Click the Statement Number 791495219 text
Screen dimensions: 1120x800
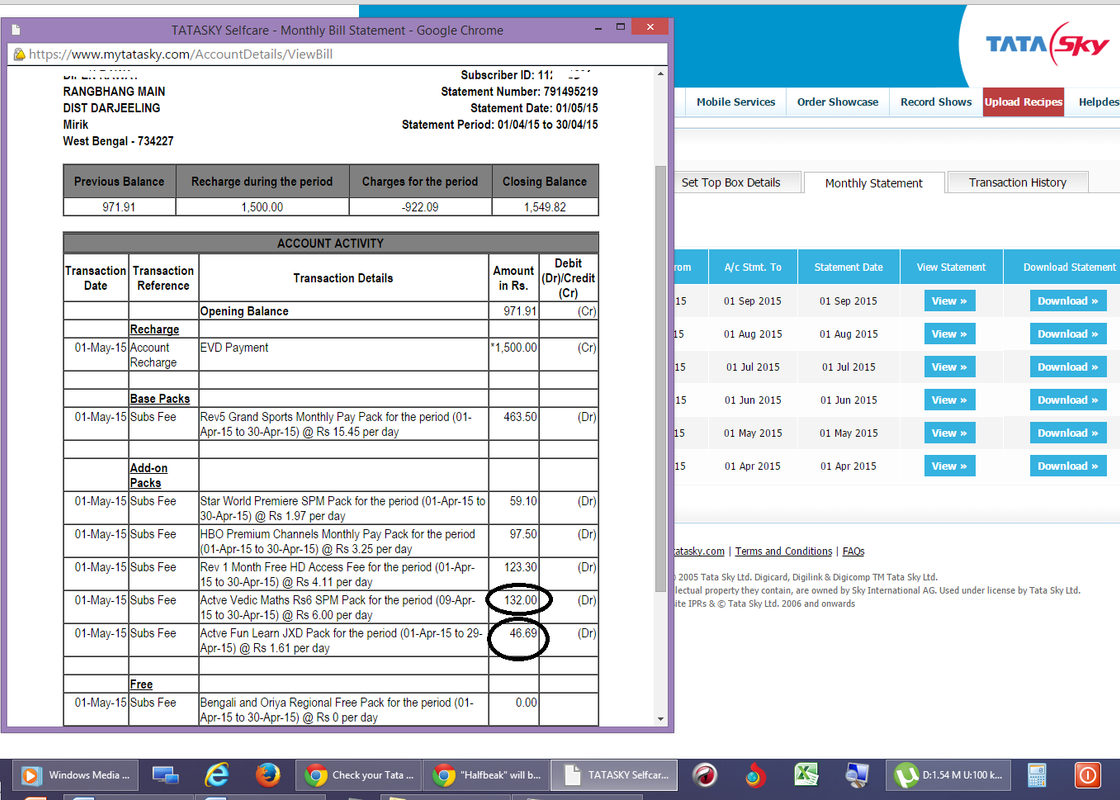tap(519, 91)
